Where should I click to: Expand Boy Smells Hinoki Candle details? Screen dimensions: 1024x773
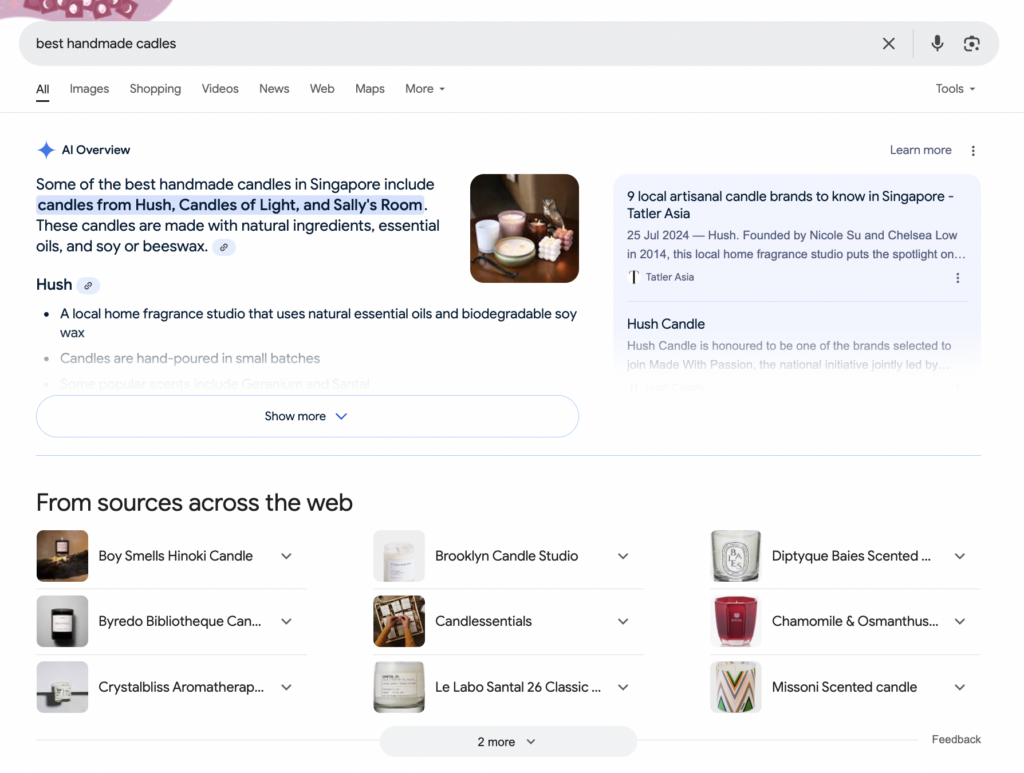(x=286, y=556)
